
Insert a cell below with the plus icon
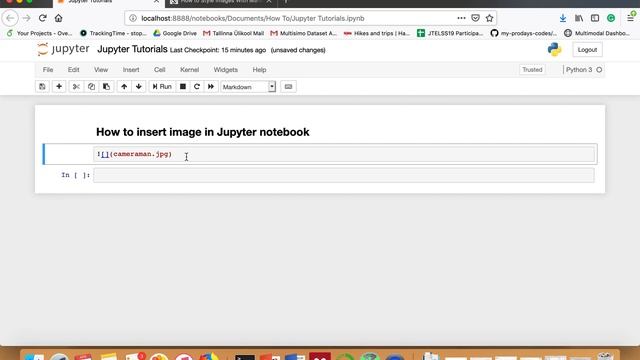tap(59, 87)
